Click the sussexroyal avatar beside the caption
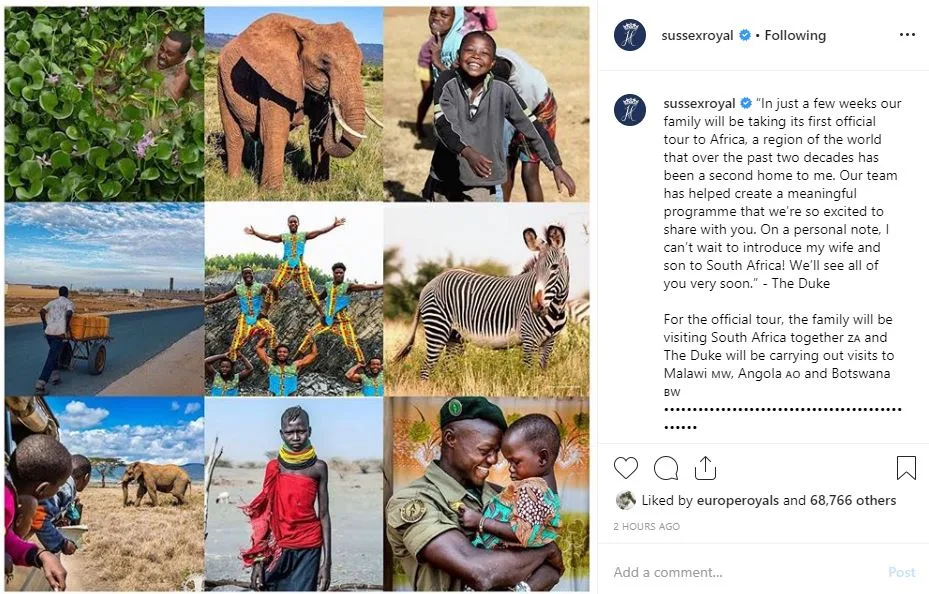 (x=630, y=110)
